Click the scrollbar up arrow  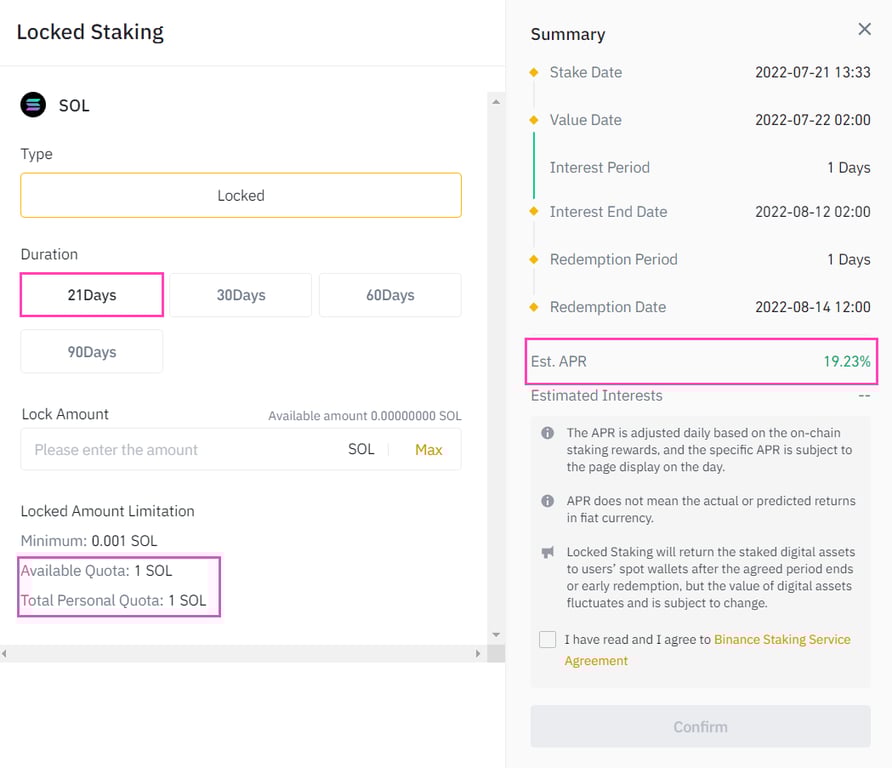496,100
